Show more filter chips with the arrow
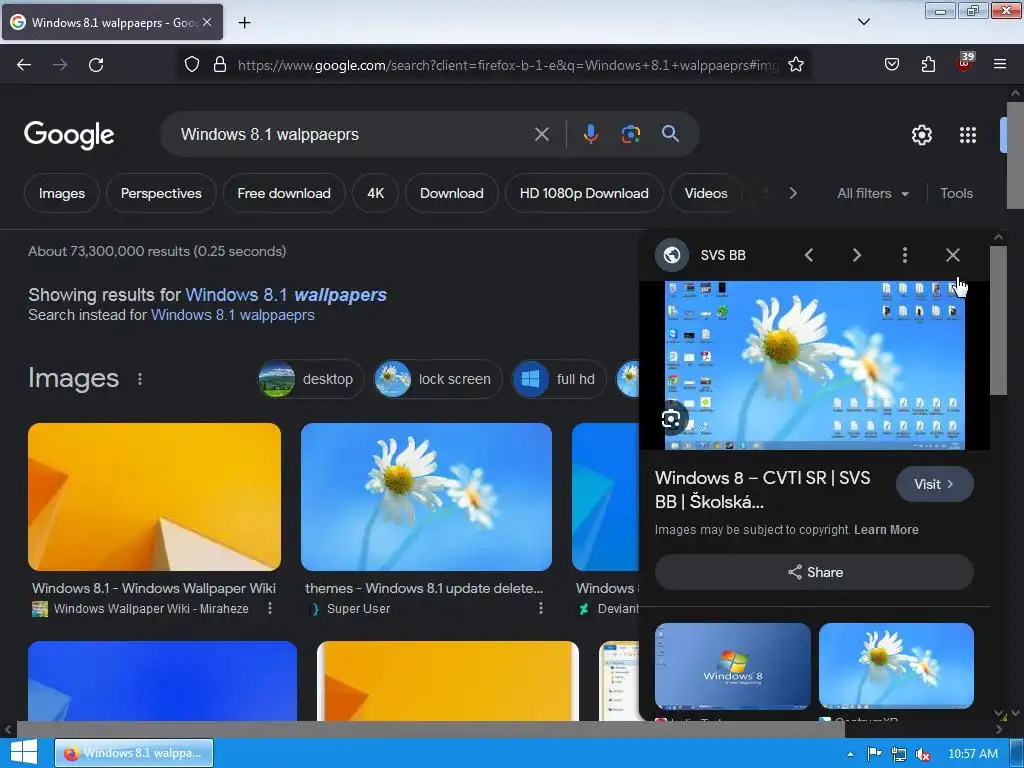 coord(793,193)
